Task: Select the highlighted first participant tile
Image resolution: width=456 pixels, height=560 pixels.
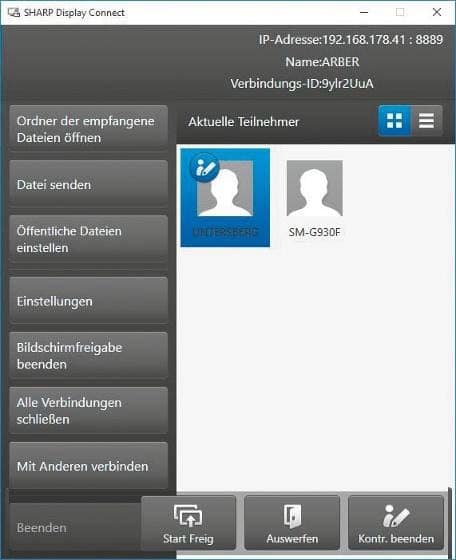Action: [x=225, y=198]
